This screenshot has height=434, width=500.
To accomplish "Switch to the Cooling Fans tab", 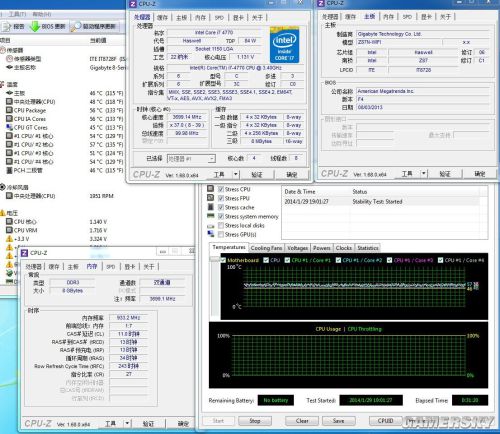I will (266, 248).
